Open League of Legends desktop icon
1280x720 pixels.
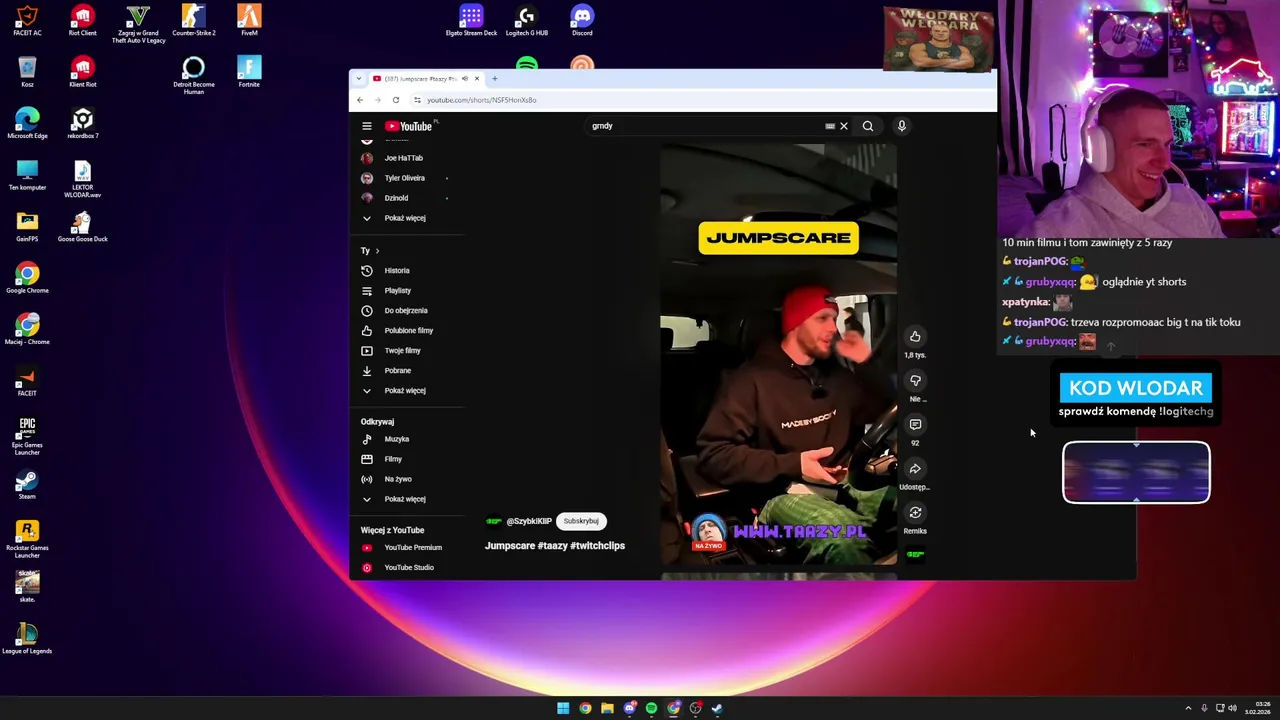click(27, 638)
